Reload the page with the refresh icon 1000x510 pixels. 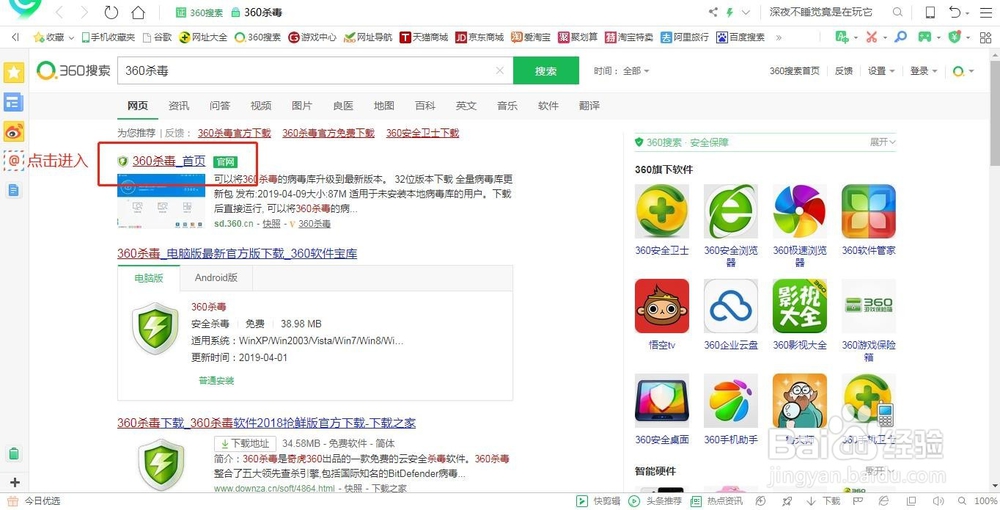tap(111, 12)
